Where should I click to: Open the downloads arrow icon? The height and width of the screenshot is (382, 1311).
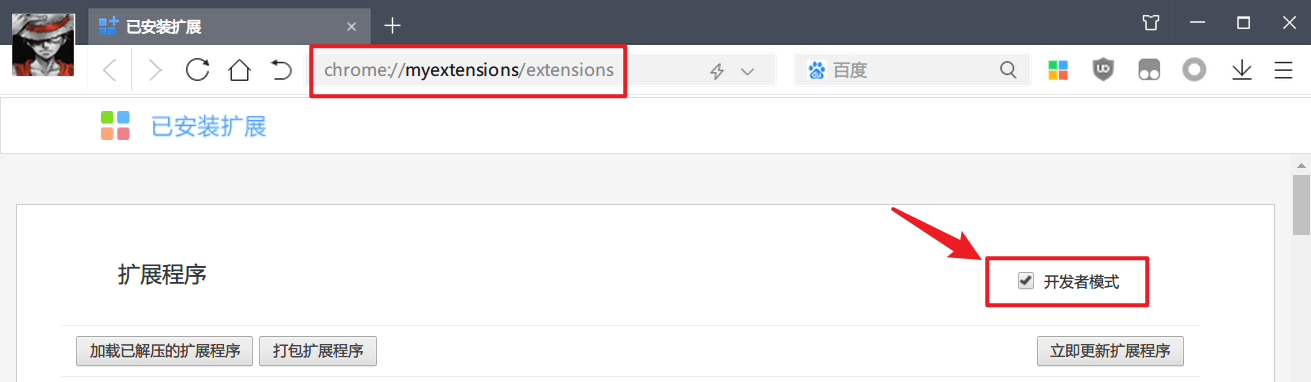tap(1242, 70)
